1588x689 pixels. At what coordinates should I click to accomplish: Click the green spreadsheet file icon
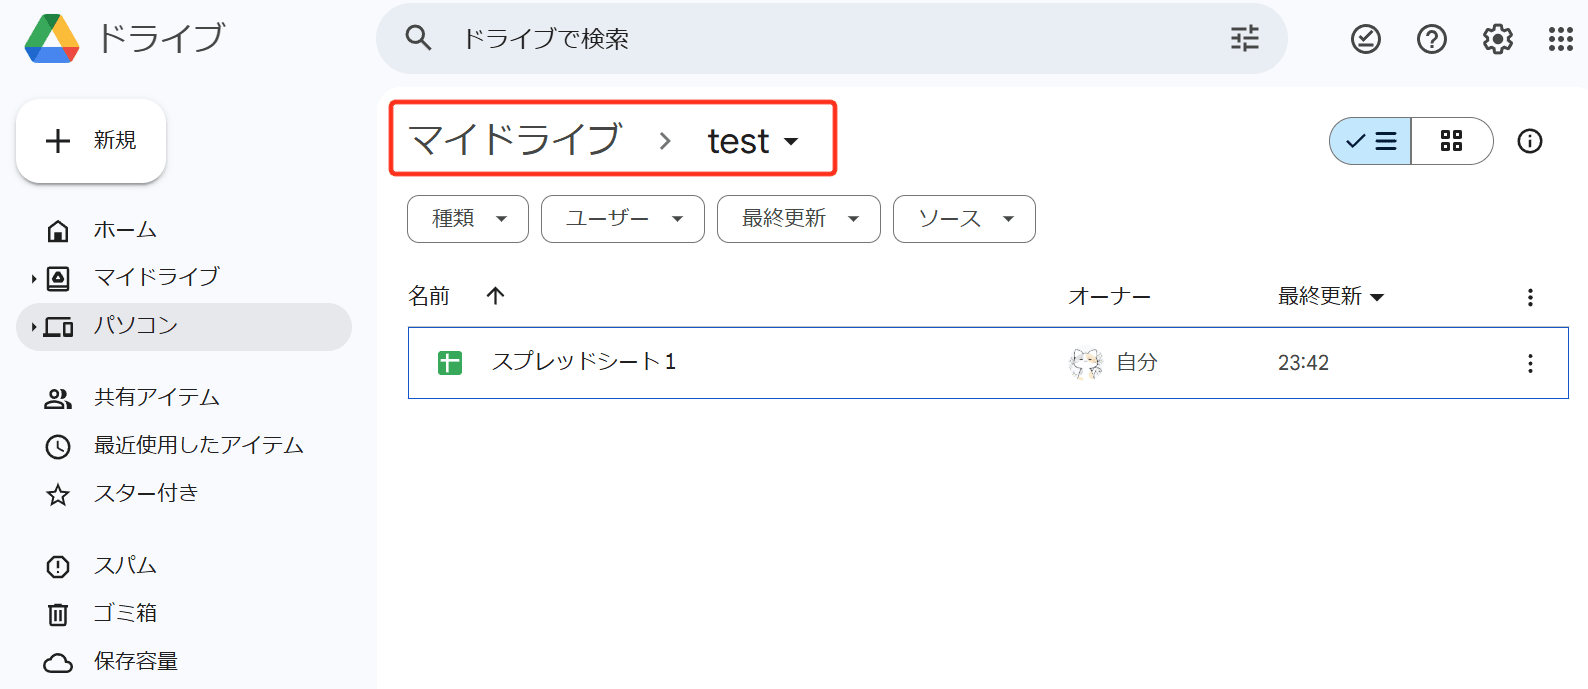point(450,363)
